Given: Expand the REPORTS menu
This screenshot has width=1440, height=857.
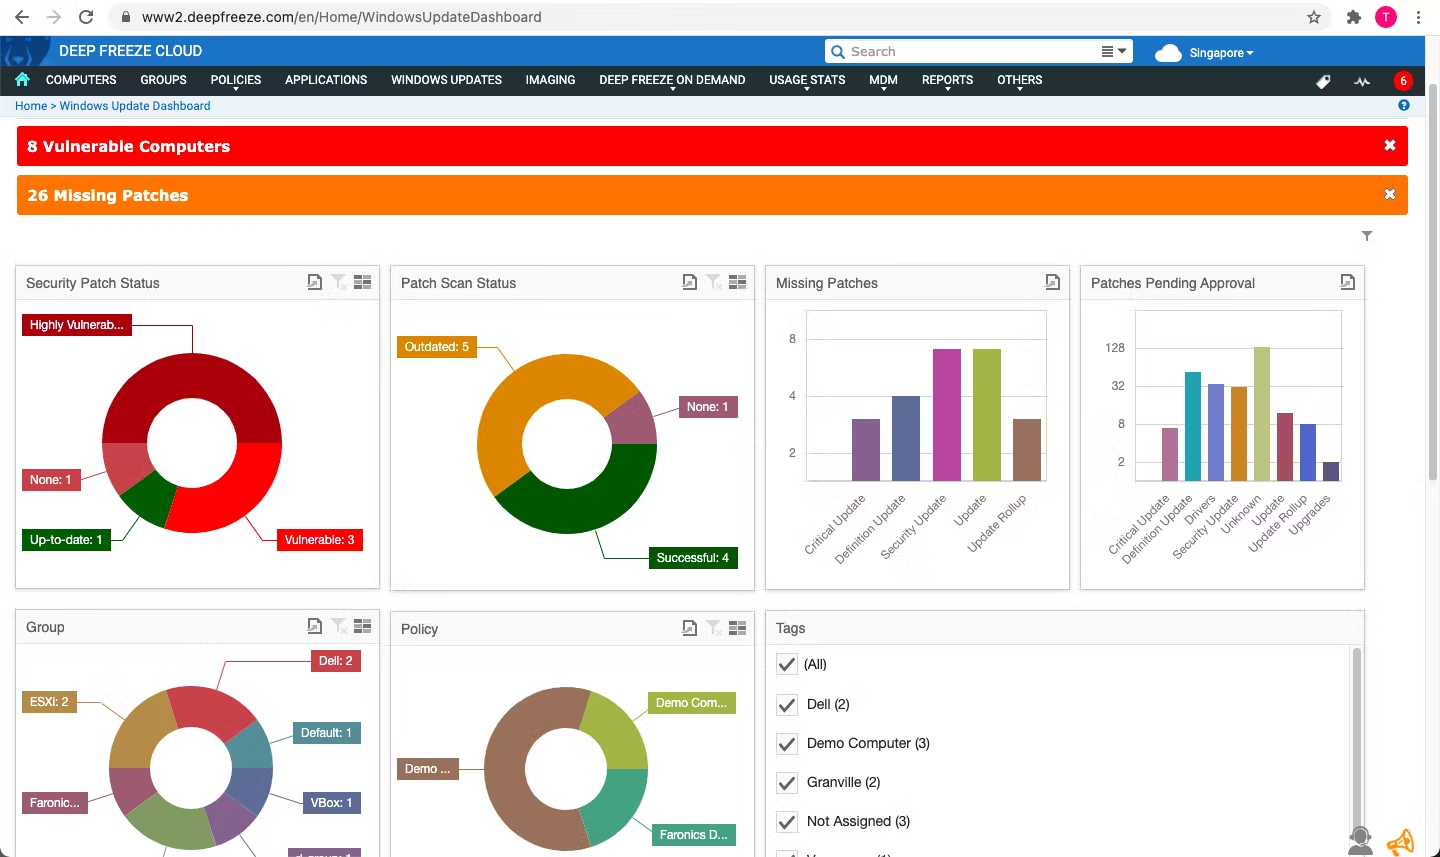Looking at the screenshot, I should [x=947, y=80].
